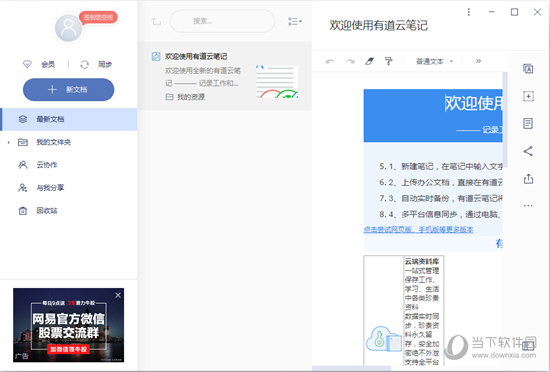Select 最新文档 in the sidebar
This screenshot has width=550, height=372.
click(x=69, y=119)
